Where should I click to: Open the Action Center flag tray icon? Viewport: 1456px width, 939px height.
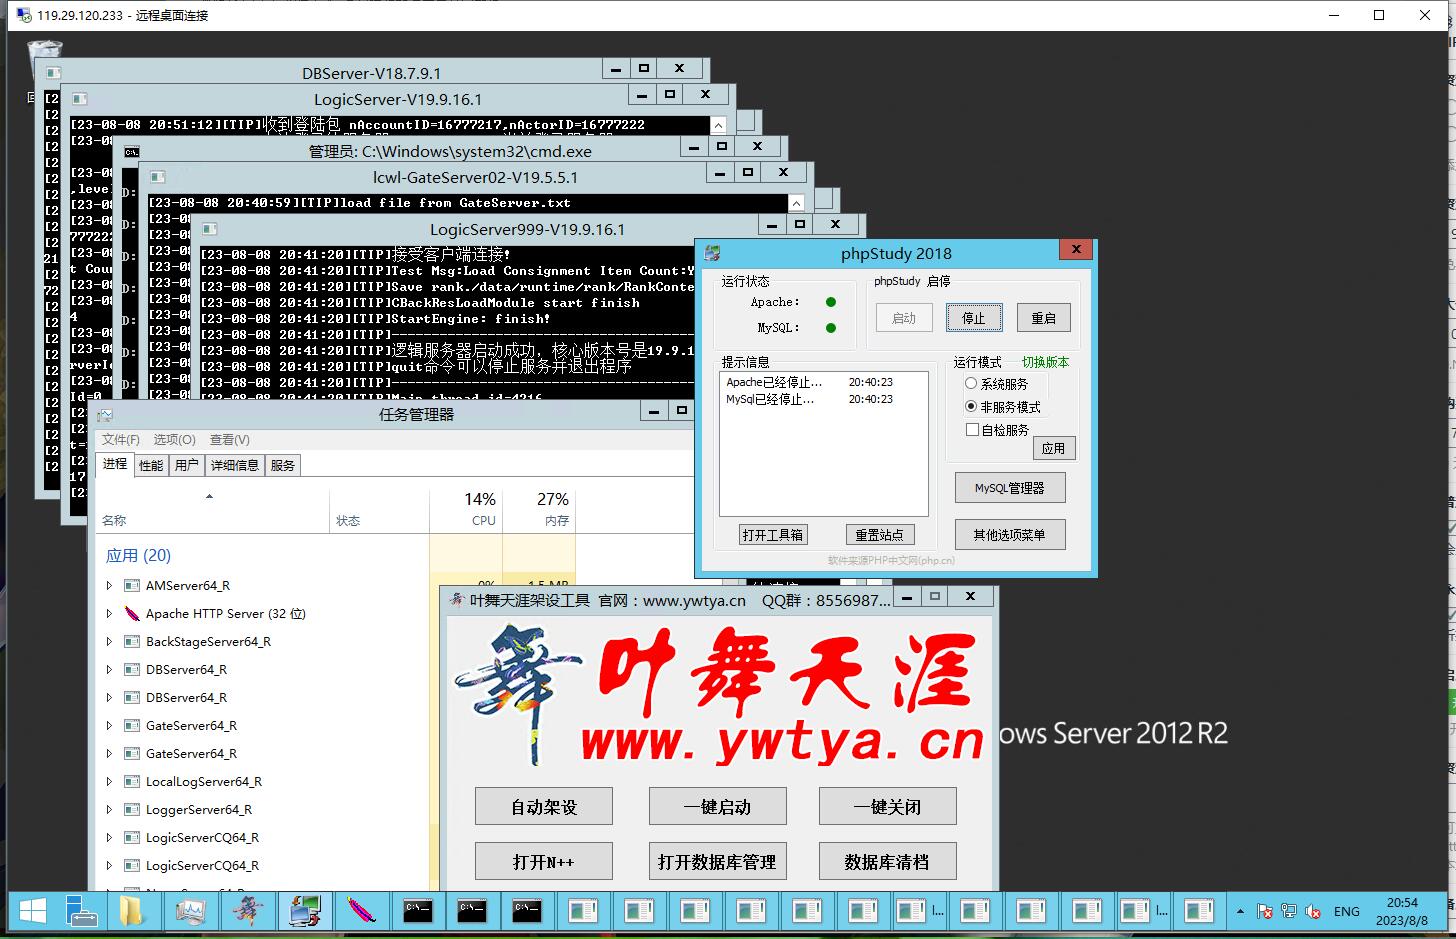(x=1265, y=911)
